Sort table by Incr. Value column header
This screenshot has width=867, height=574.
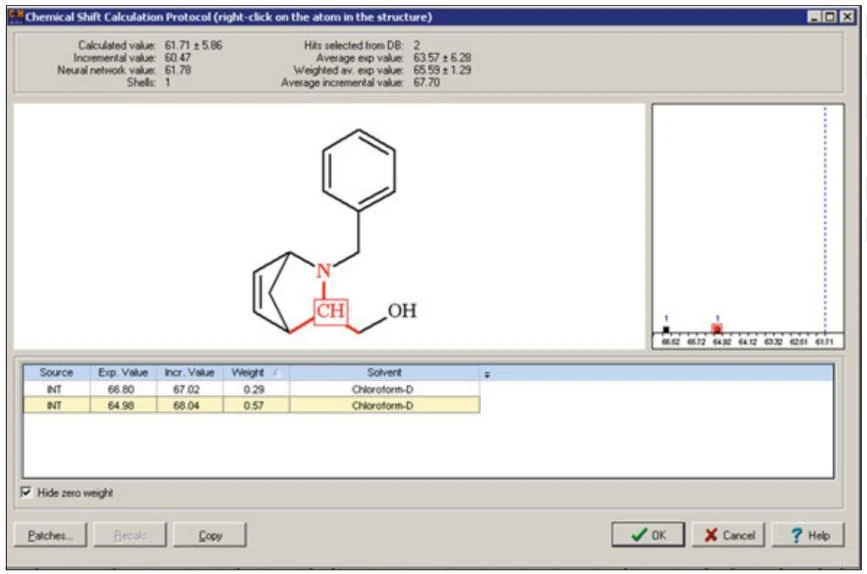pos(190,372)
